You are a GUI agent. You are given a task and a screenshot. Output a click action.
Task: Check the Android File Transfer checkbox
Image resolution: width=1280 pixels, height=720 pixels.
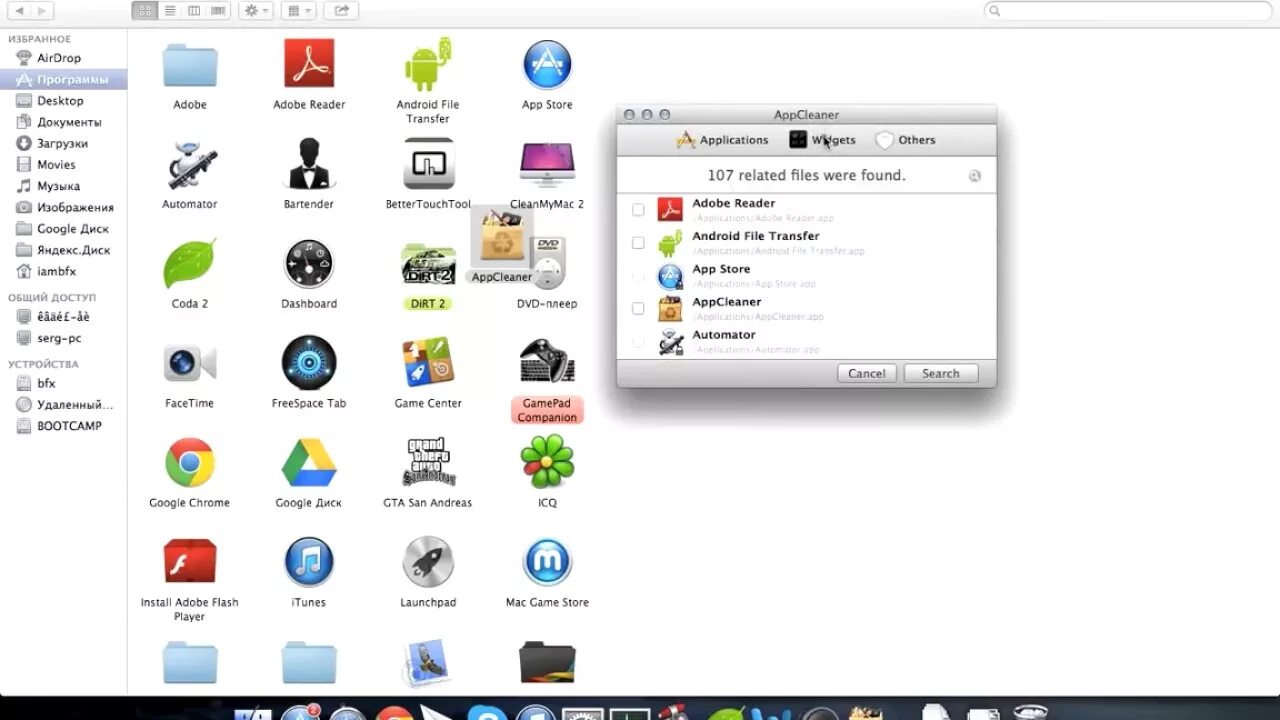[x=638, y=243]
